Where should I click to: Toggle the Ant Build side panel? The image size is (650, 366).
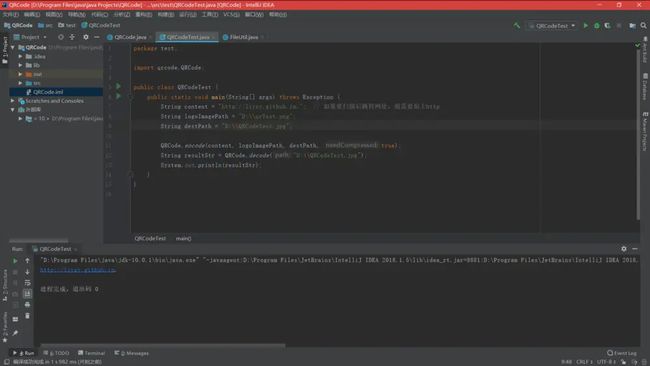click(x=645, y=50)
